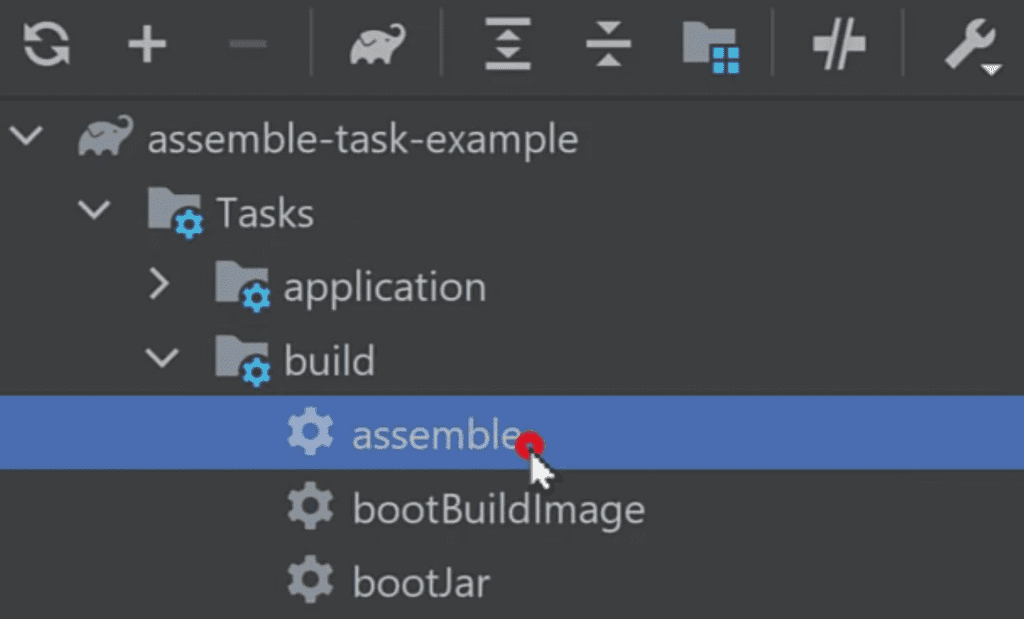Collapse the Tasks folder chevron
Screen dimensions: 1024x619
tap(96, 210)
